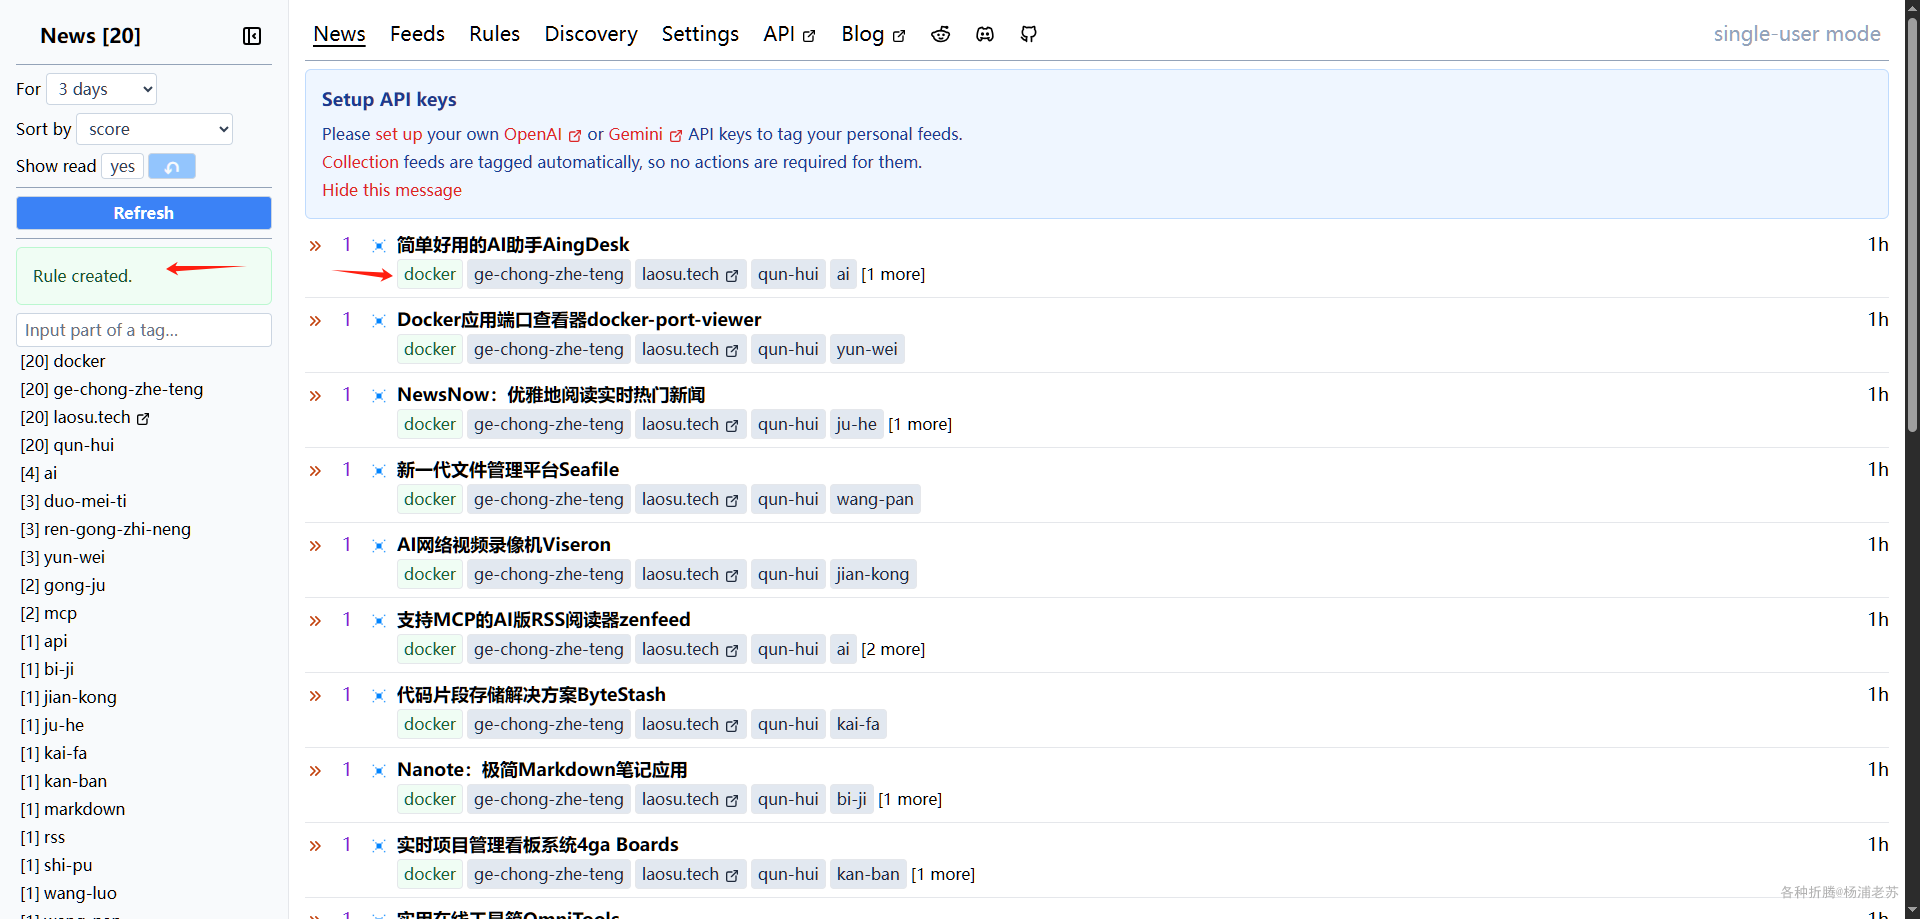Filter by '[1] rss' sidebar tag
1920x919 pixels.
click(x=43, y=837)
